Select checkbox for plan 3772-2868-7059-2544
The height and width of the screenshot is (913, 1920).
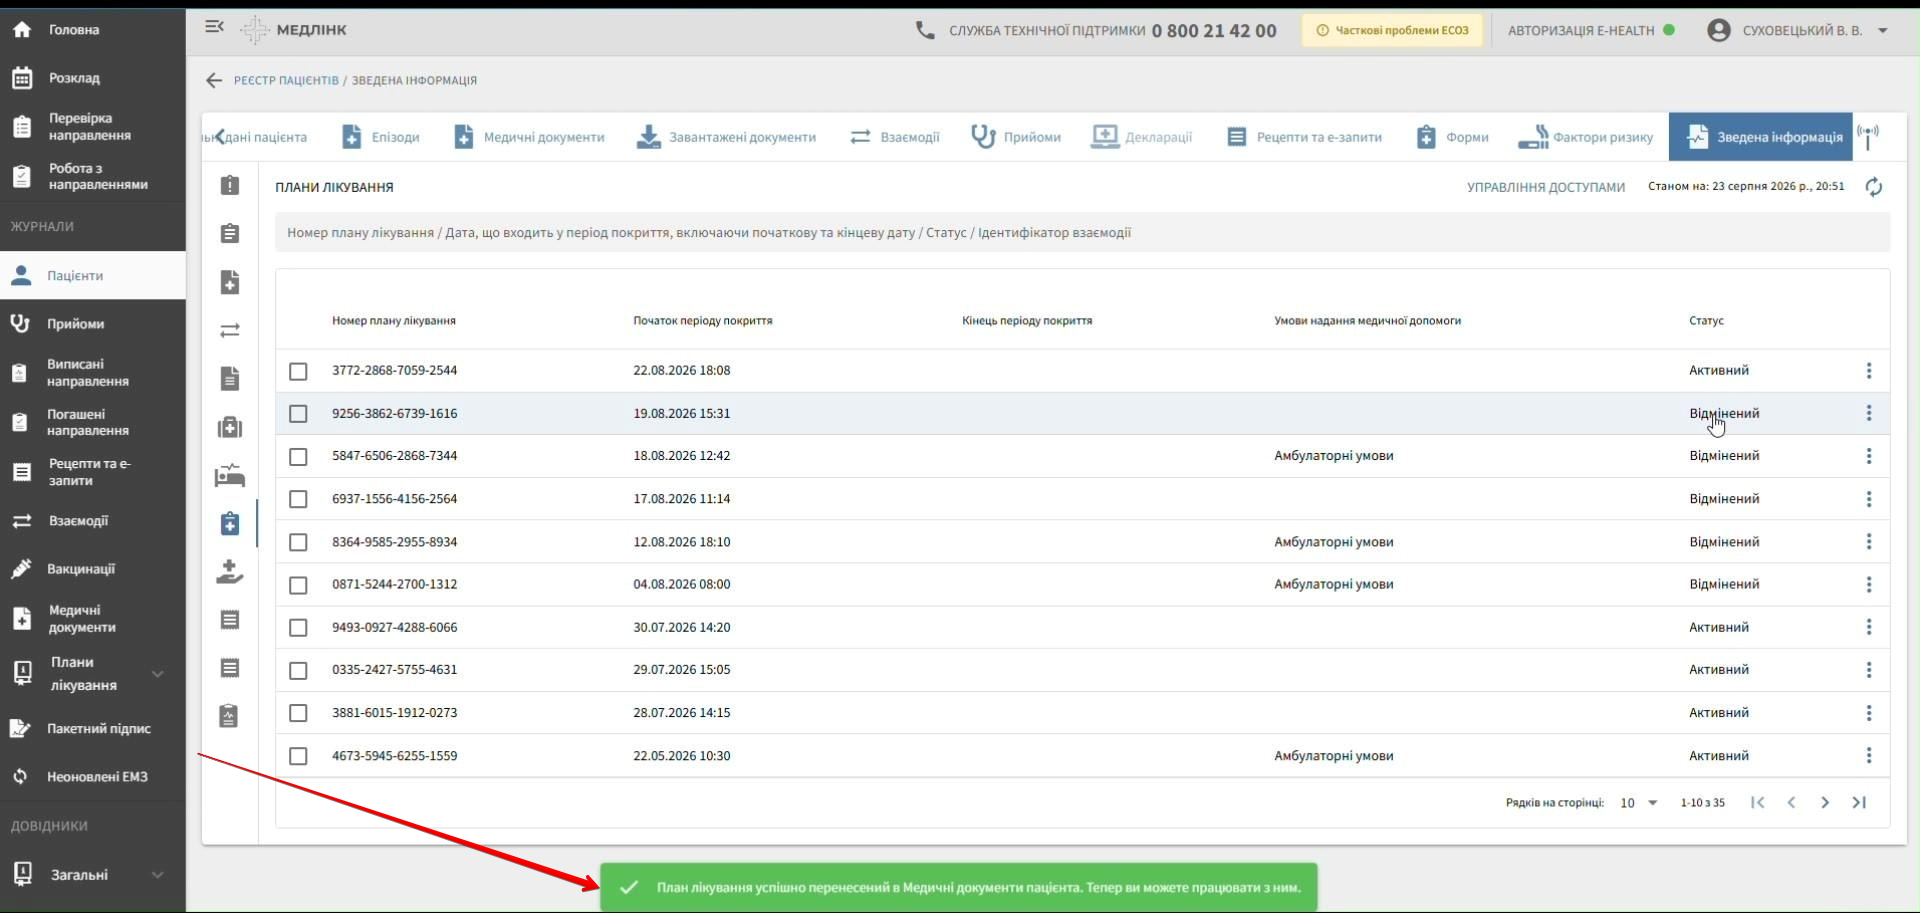click(298, 371)
